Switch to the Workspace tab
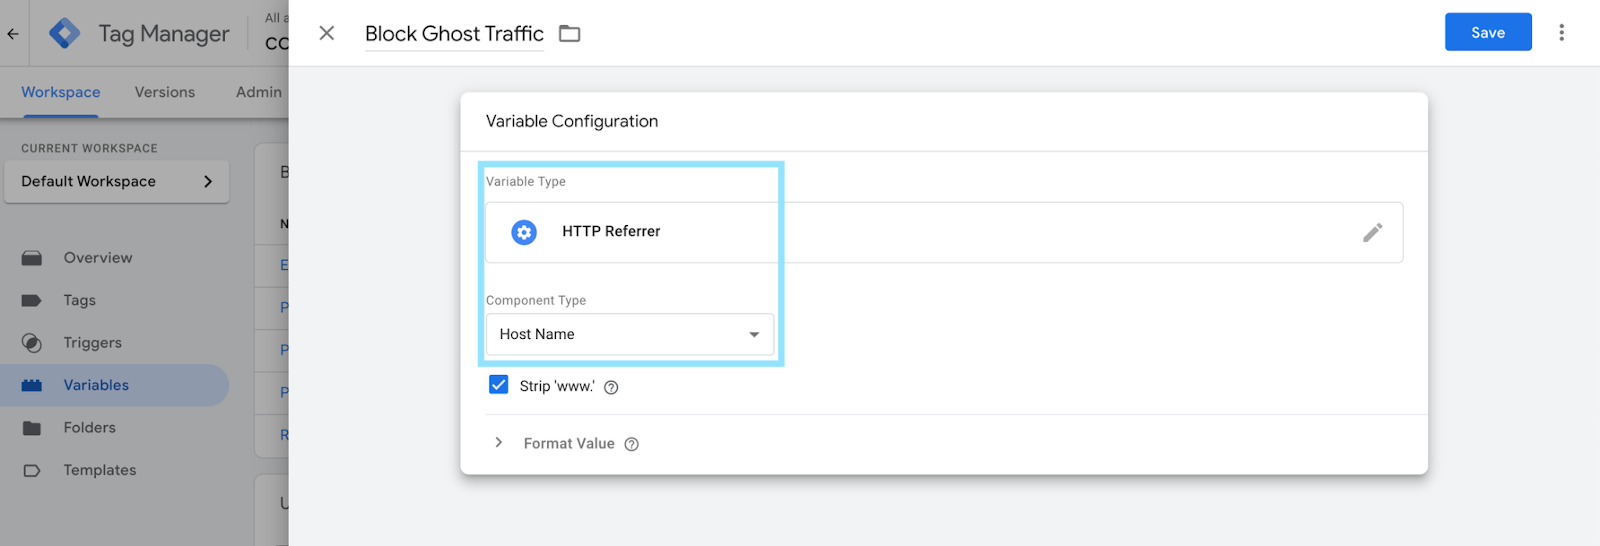 click(x=61, y=92)
